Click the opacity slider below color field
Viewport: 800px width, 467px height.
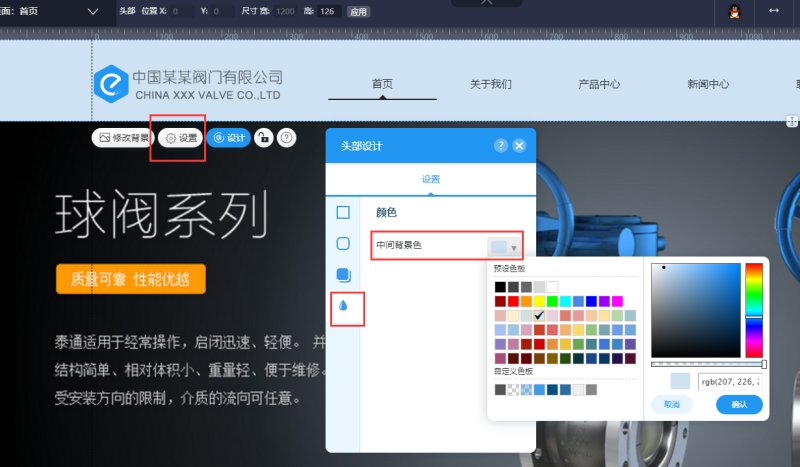709,364
